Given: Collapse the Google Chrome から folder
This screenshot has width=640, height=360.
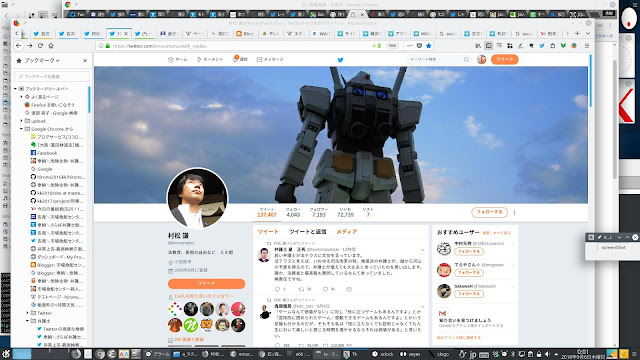Looking at the screenshot, I should pyautogui.click(x=22, y=129).
